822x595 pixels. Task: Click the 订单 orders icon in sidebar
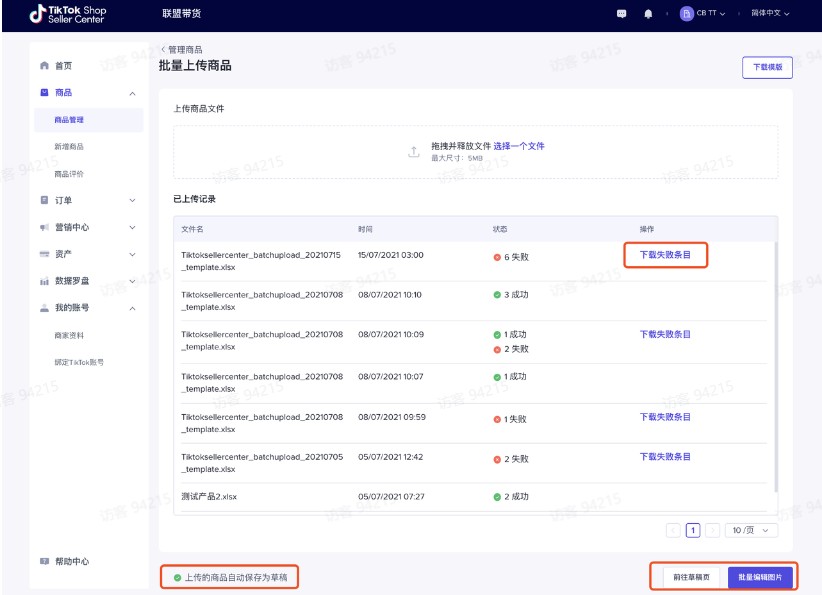44,201
